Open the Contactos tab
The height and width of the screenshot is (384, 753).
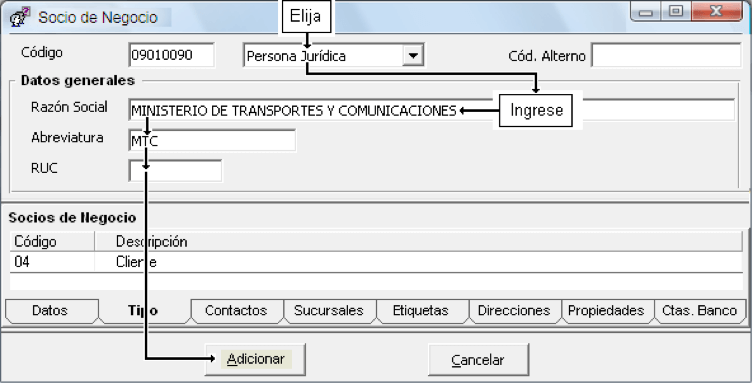[236, 311]
